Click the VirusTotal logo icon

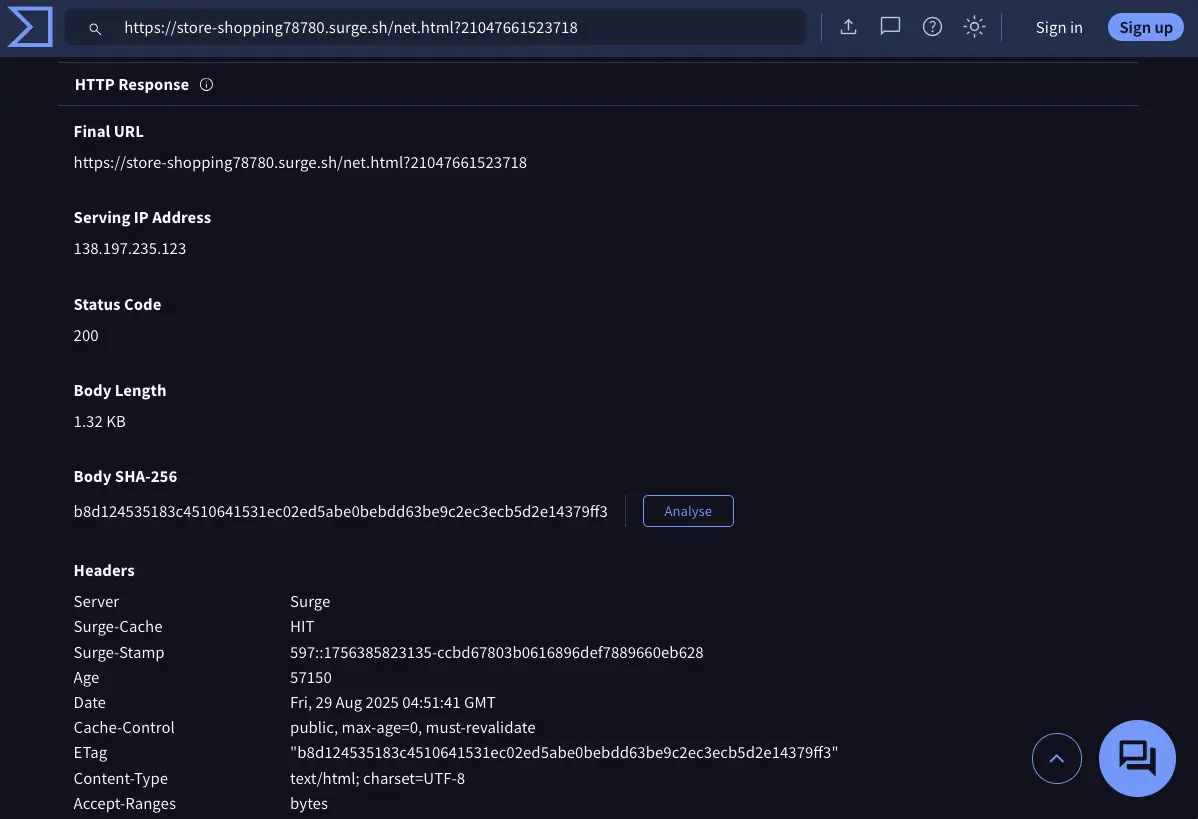coord(30,27)
